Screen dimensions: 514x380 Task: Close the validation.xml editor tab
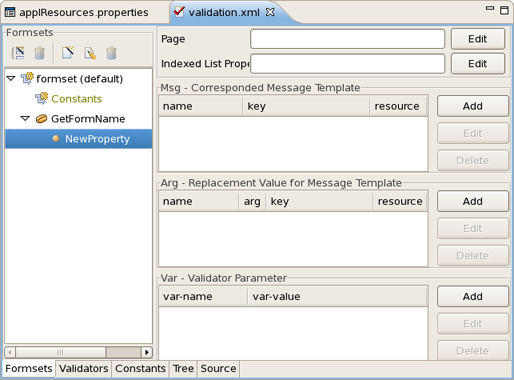(x=270, y=12)
